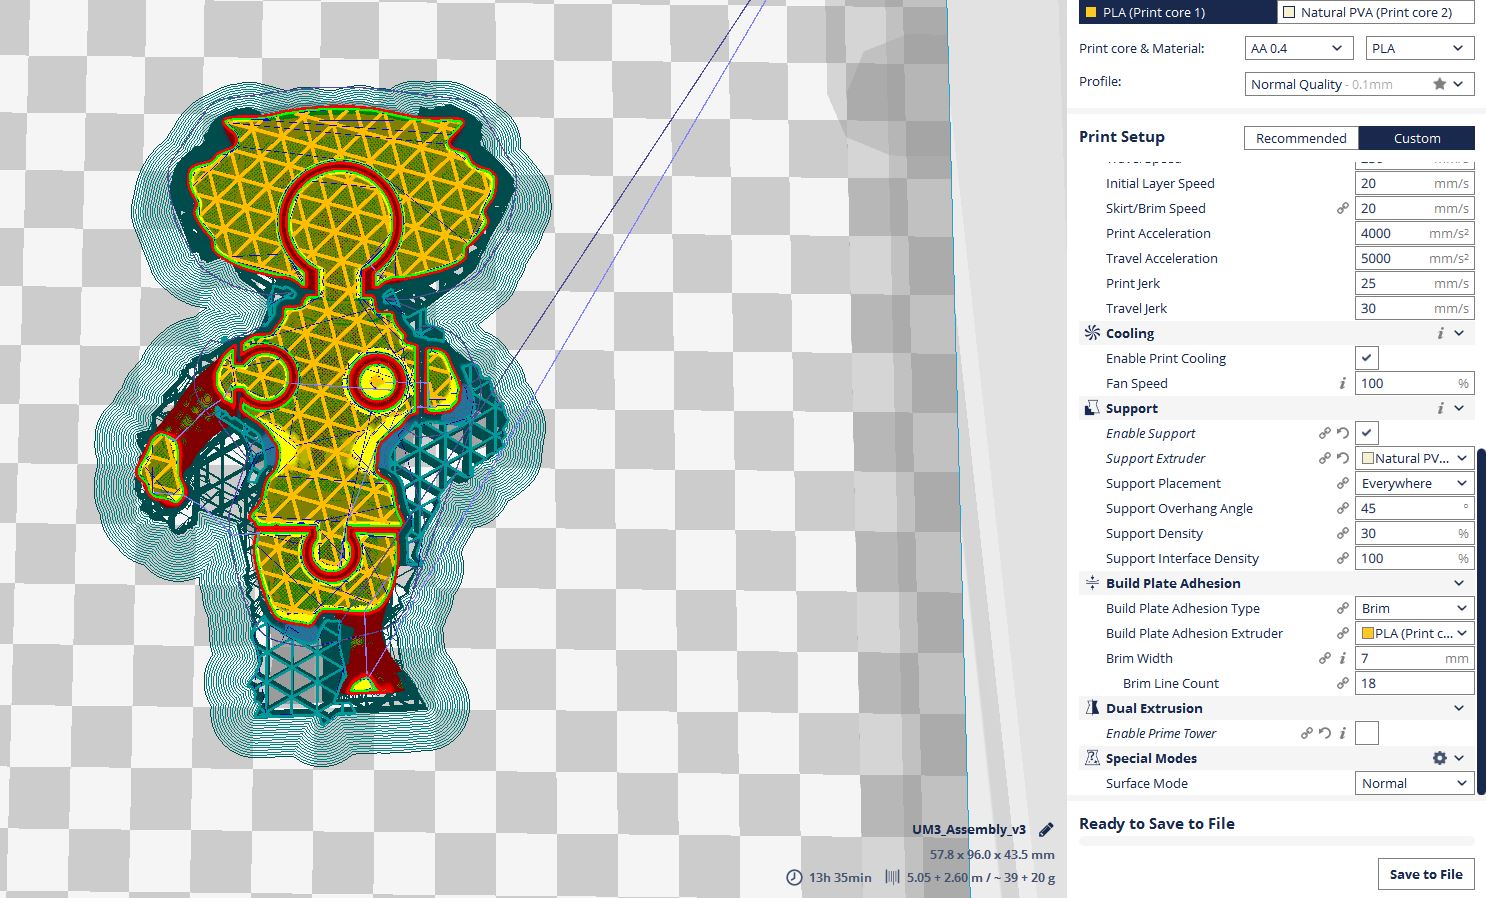The width and height of the screenshot is (1486, 898).
Task: Click the info icon next to Fan Speed
Action: (1343, 383)
